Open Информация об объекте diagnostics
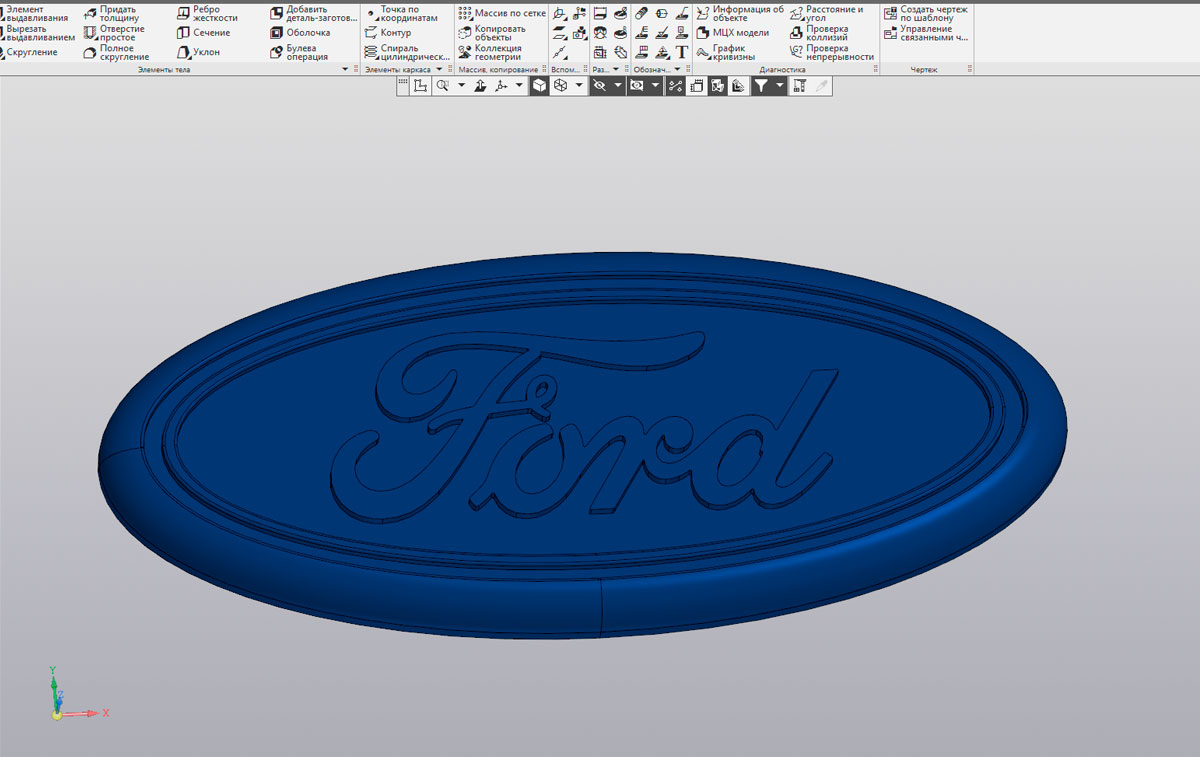1200x757 pixels. click(740, 13)
